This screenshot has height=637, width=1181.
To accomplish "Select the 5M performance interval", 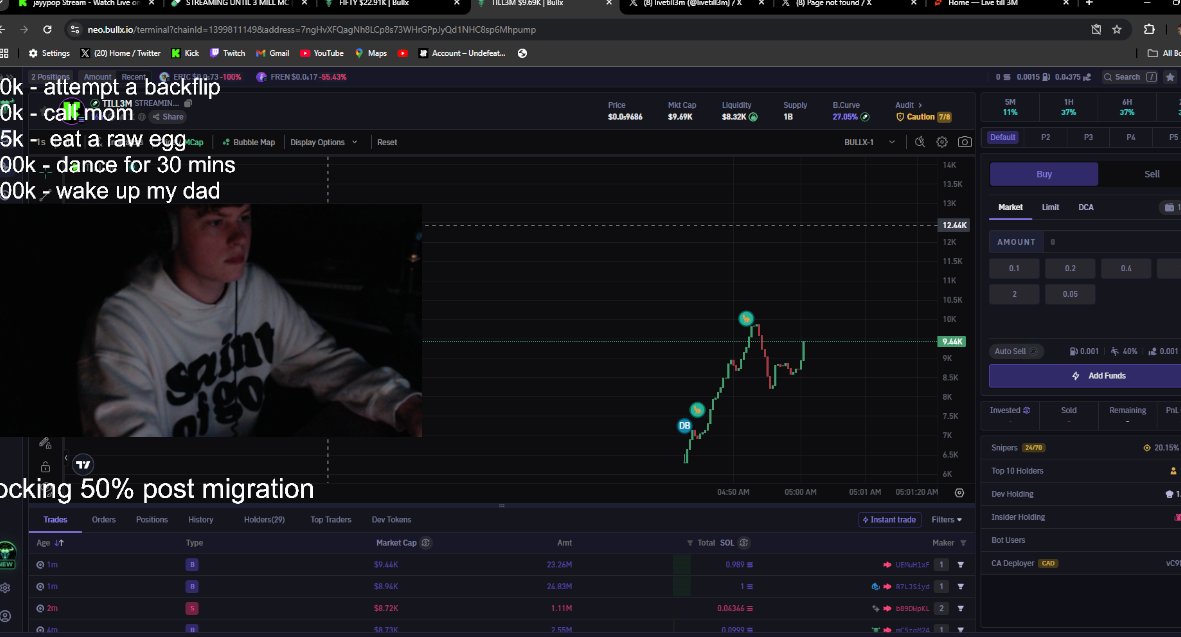I will tap(1010, 107).
